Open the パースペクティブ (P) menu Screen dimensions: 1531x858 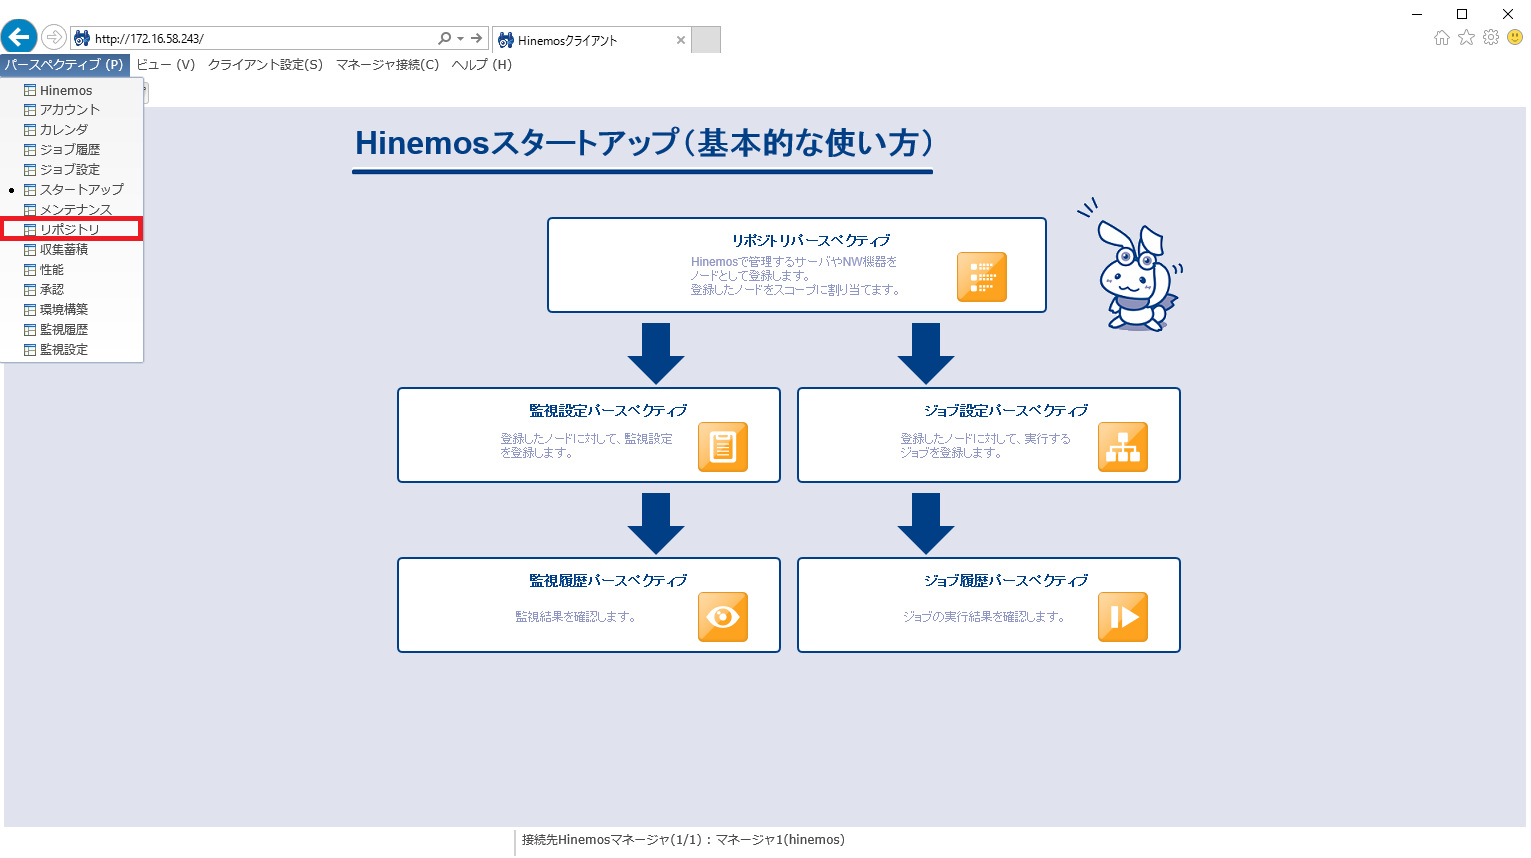click(x=64, y=64)
